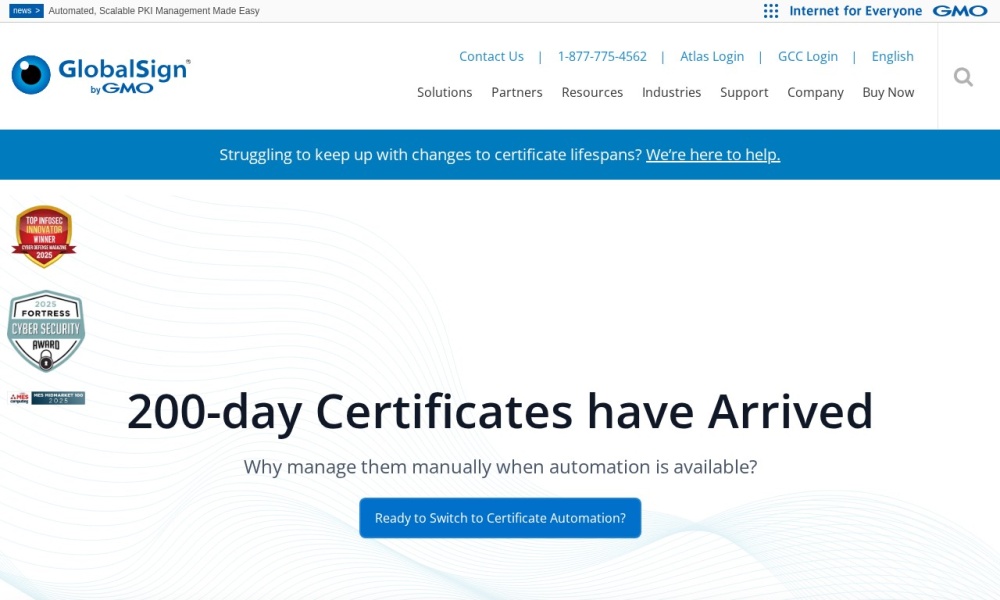Open the English language selector

(892, 56)
